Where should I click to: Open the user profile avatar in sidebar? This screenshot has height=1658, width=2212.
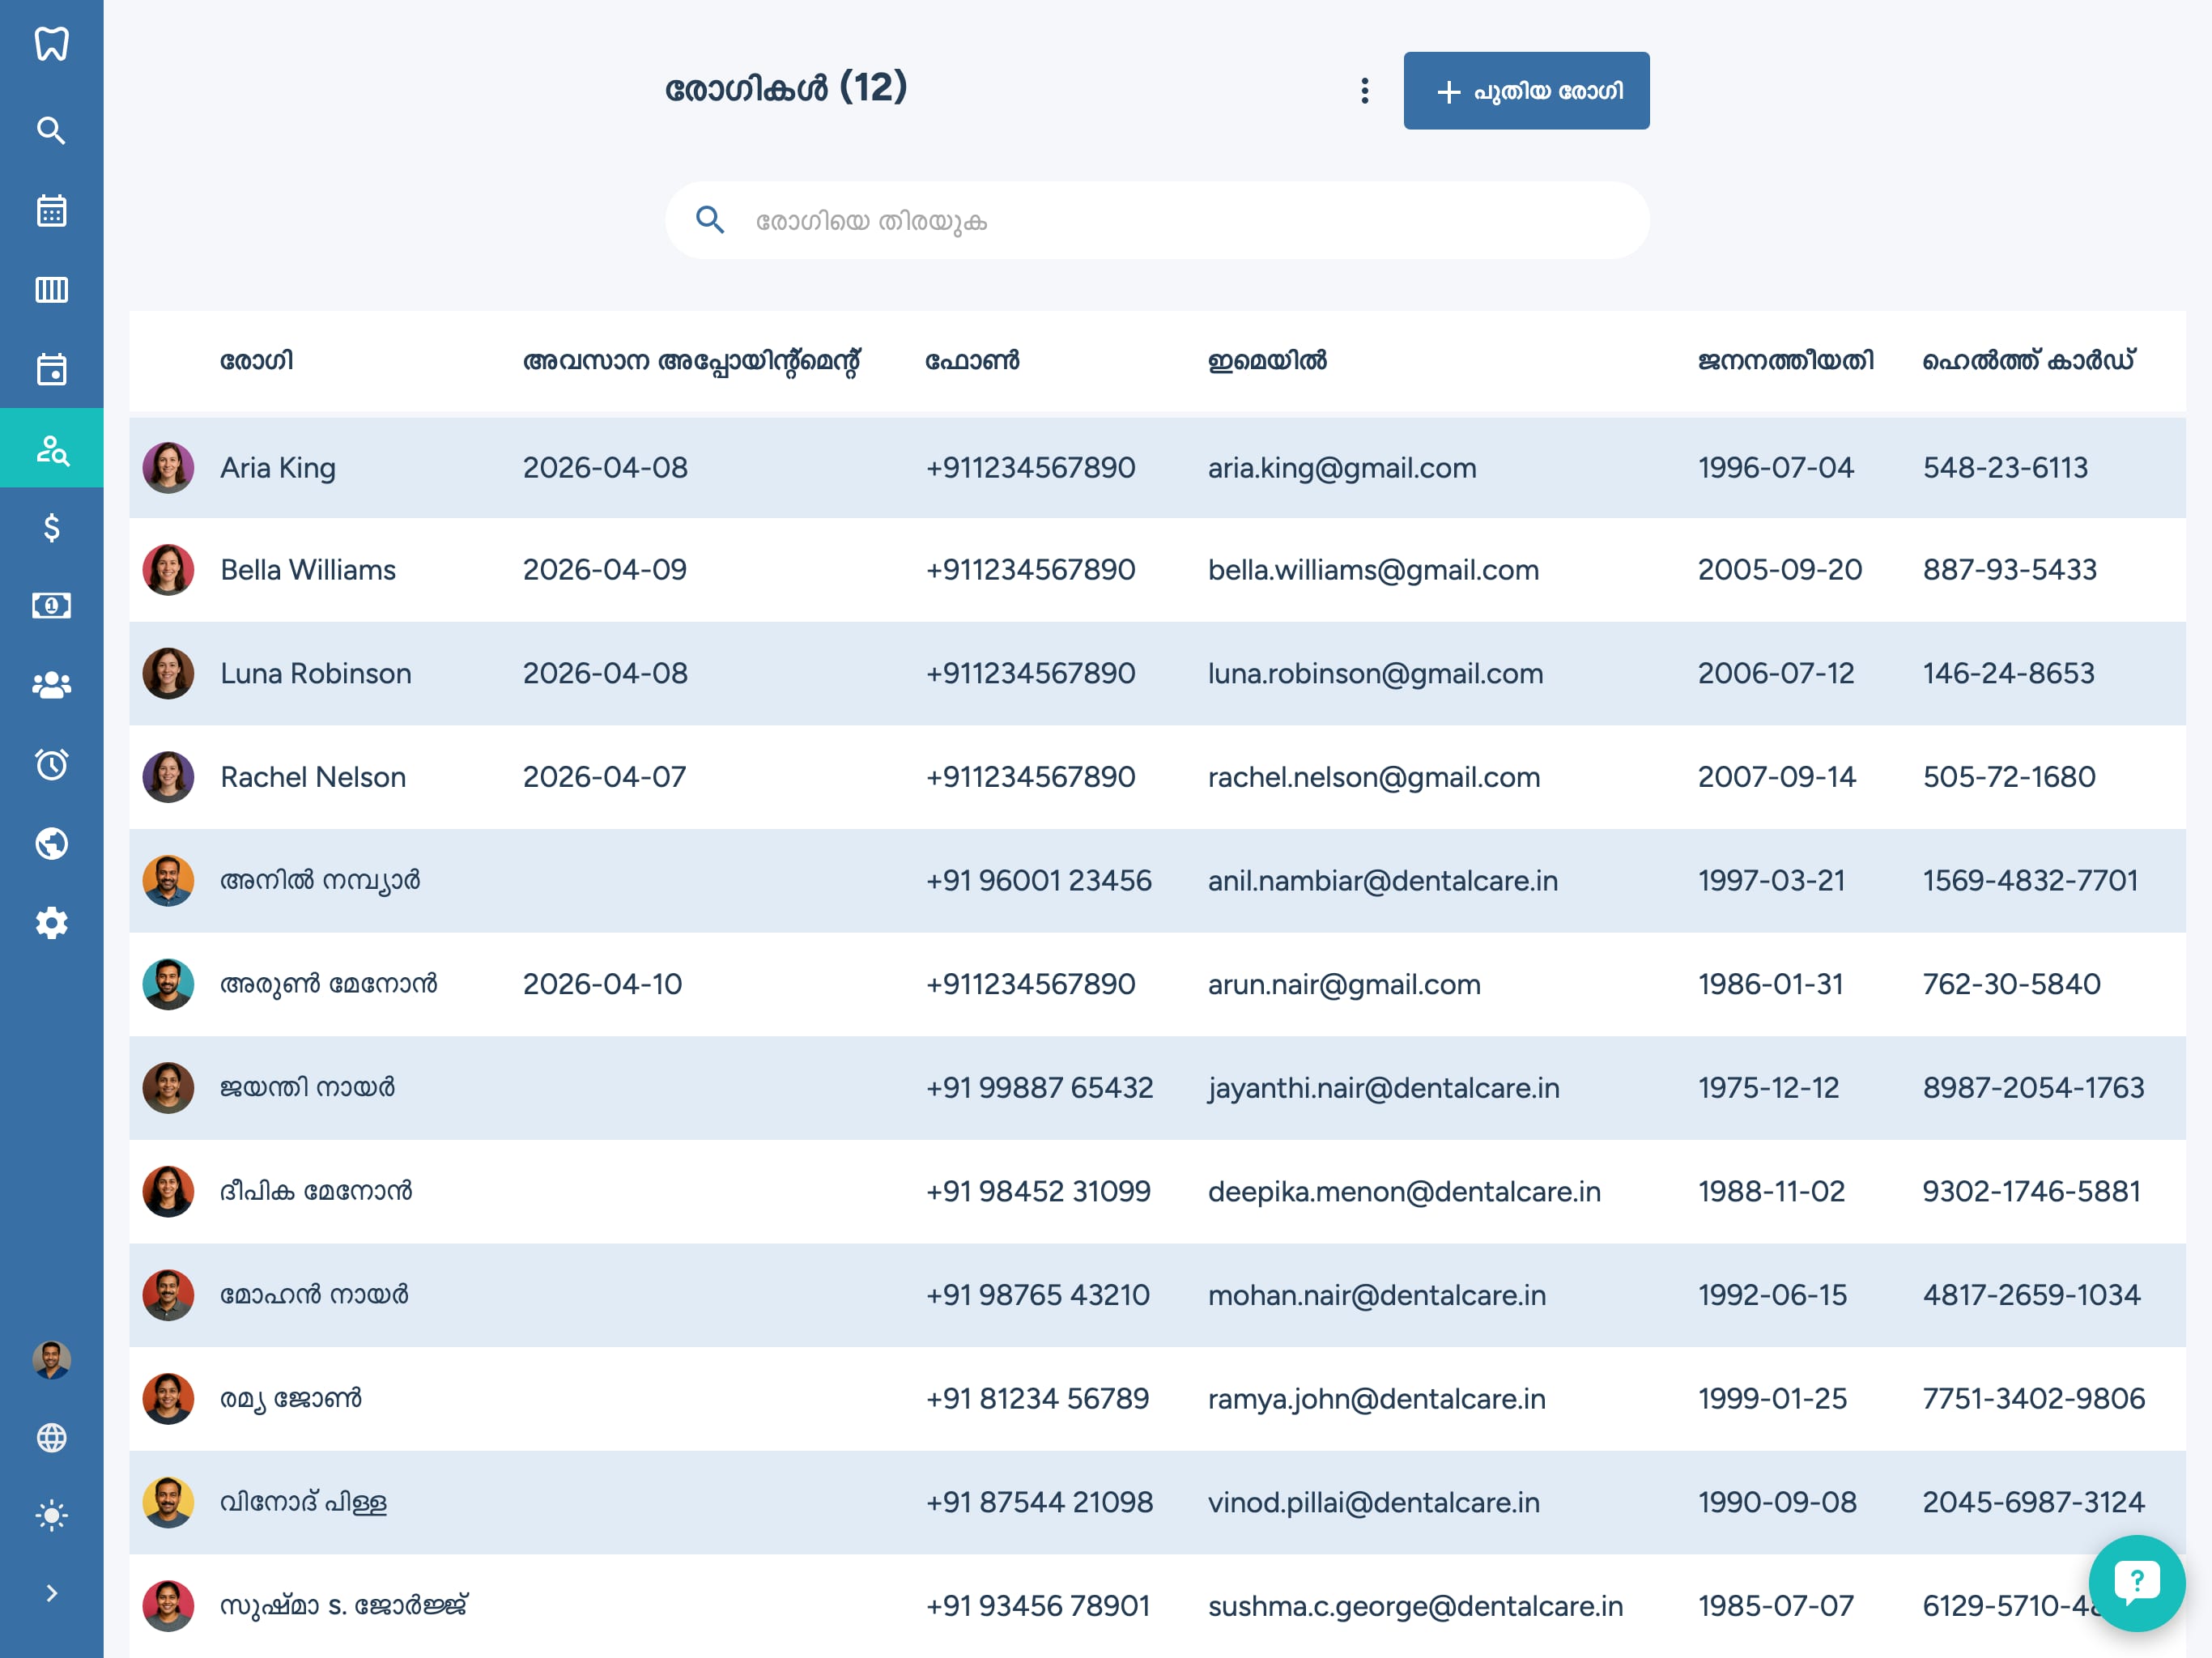51,1359
